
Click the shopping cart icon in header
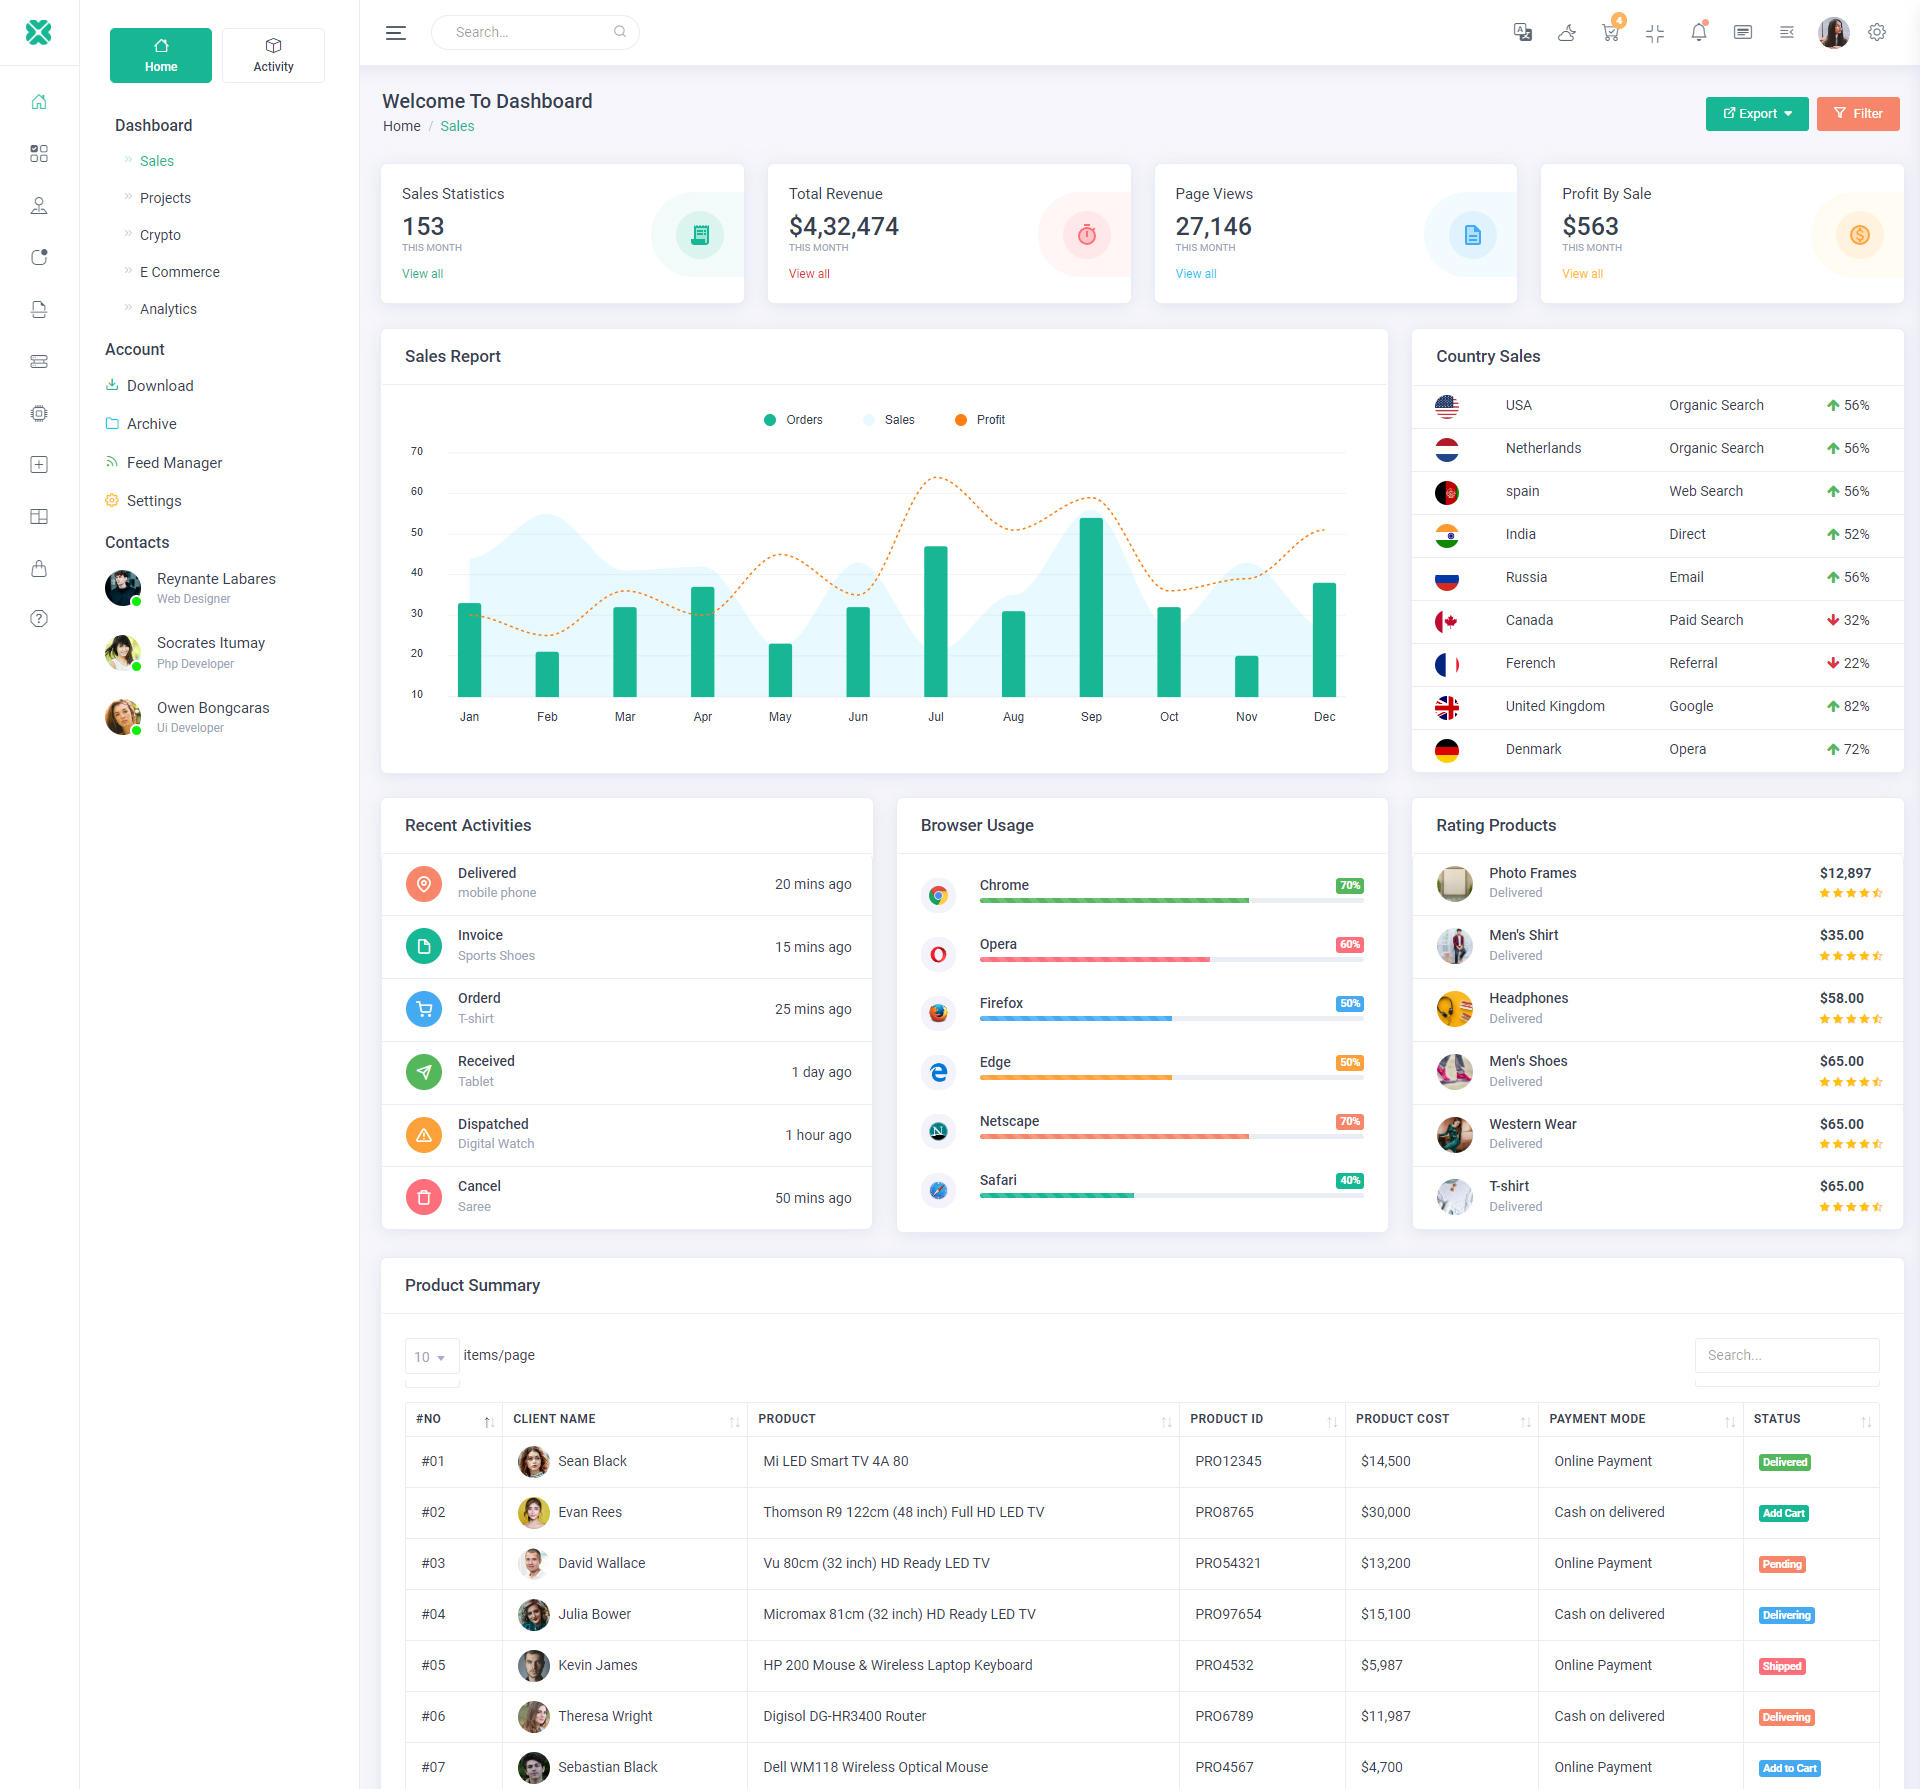click(x=1610, y=33)
